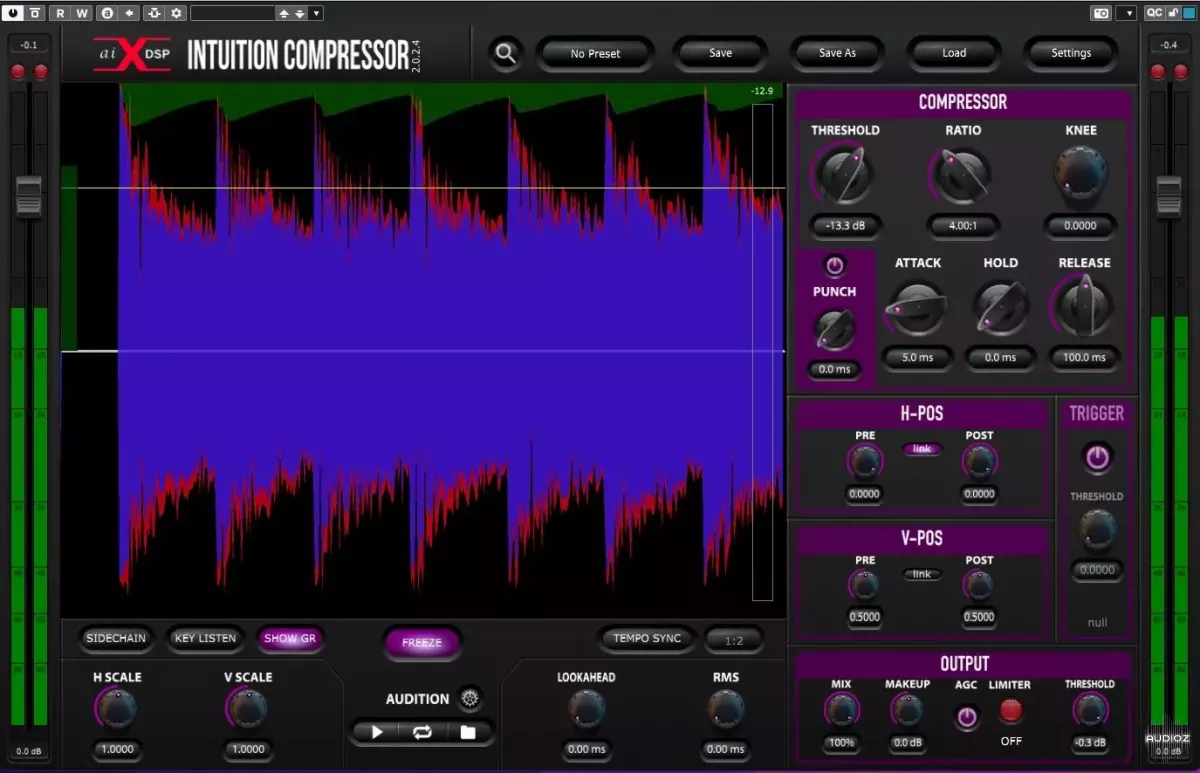
Task: Load previous preset with the up arrow
Action: [284, 13]
